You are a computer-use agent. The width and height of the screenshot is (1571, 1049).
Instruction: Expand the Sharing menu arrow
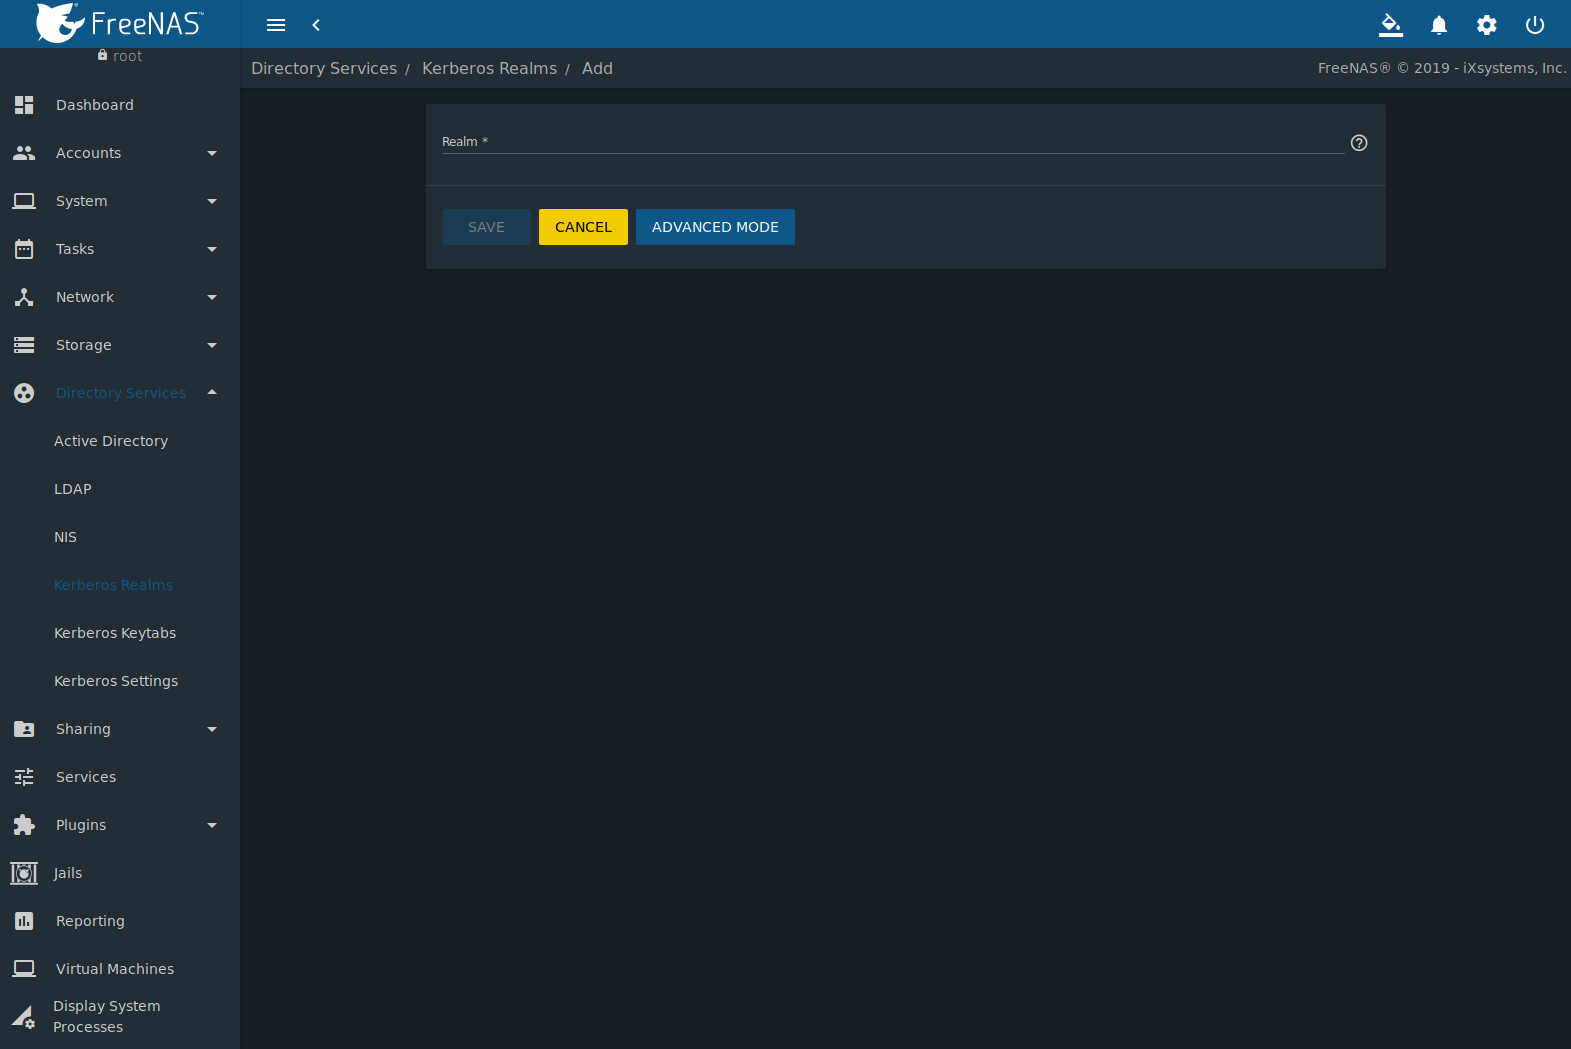click(212, 729)
